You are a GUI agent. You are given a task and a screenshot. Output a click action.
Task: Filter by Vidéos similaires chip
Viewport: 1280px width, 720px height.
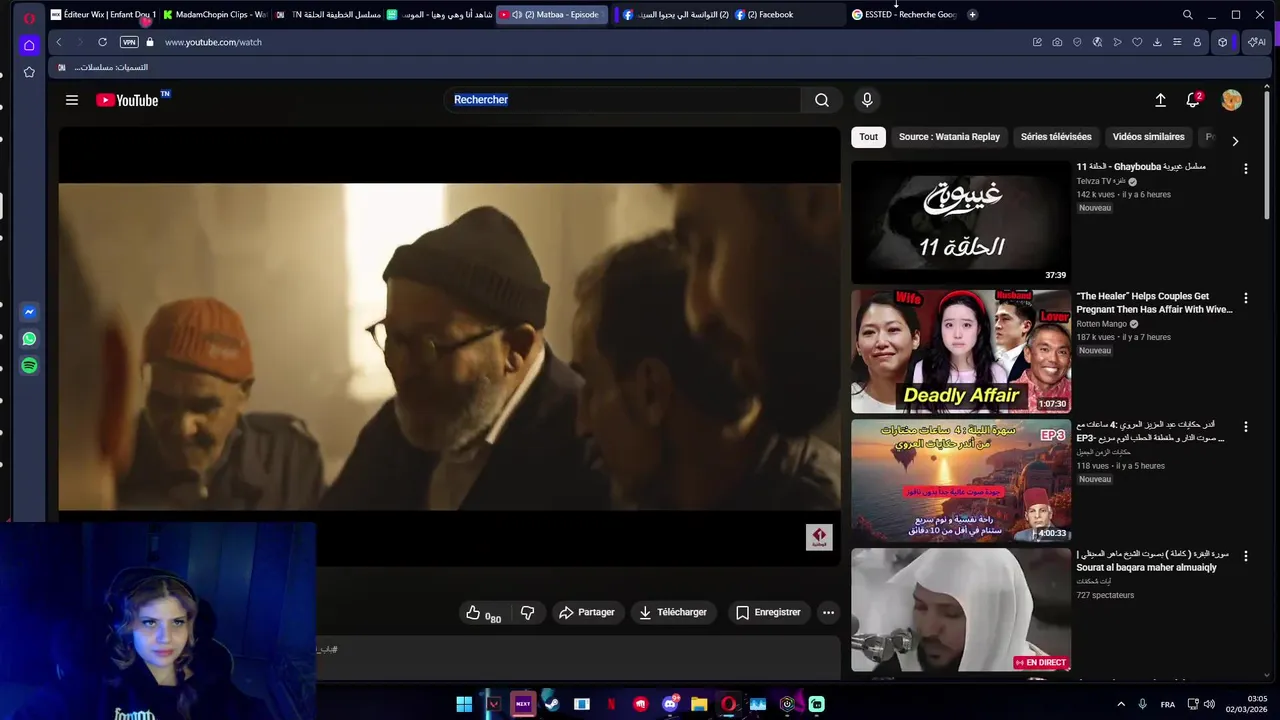click(x=1148, y=137)
